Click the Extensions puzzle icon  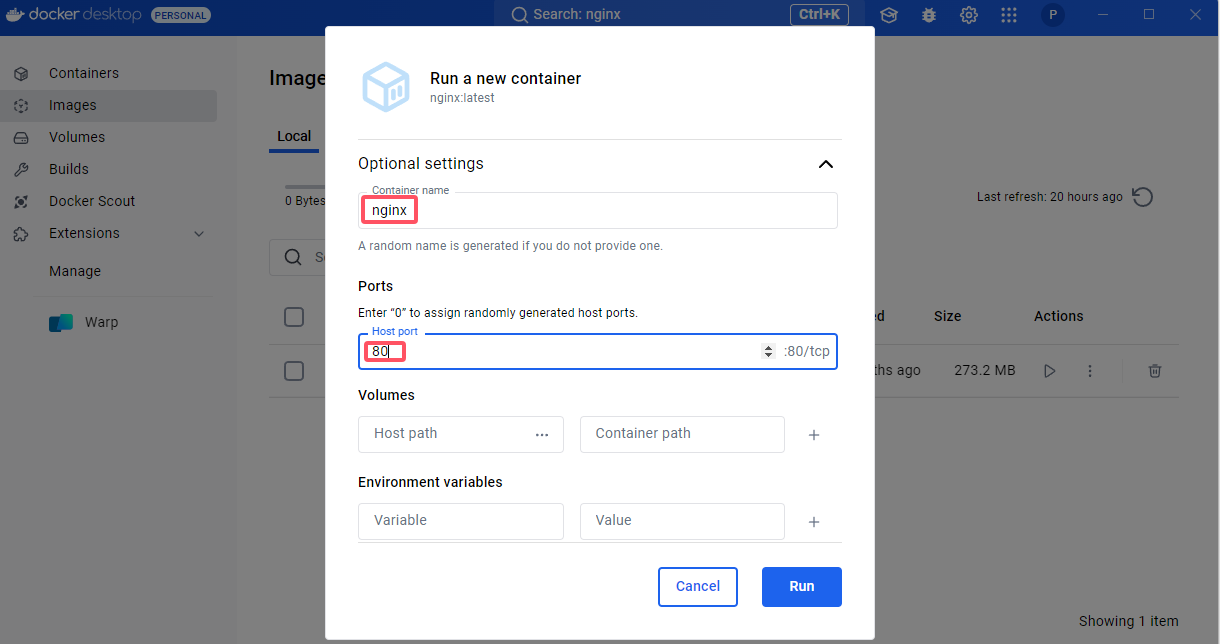pos(22,233)
